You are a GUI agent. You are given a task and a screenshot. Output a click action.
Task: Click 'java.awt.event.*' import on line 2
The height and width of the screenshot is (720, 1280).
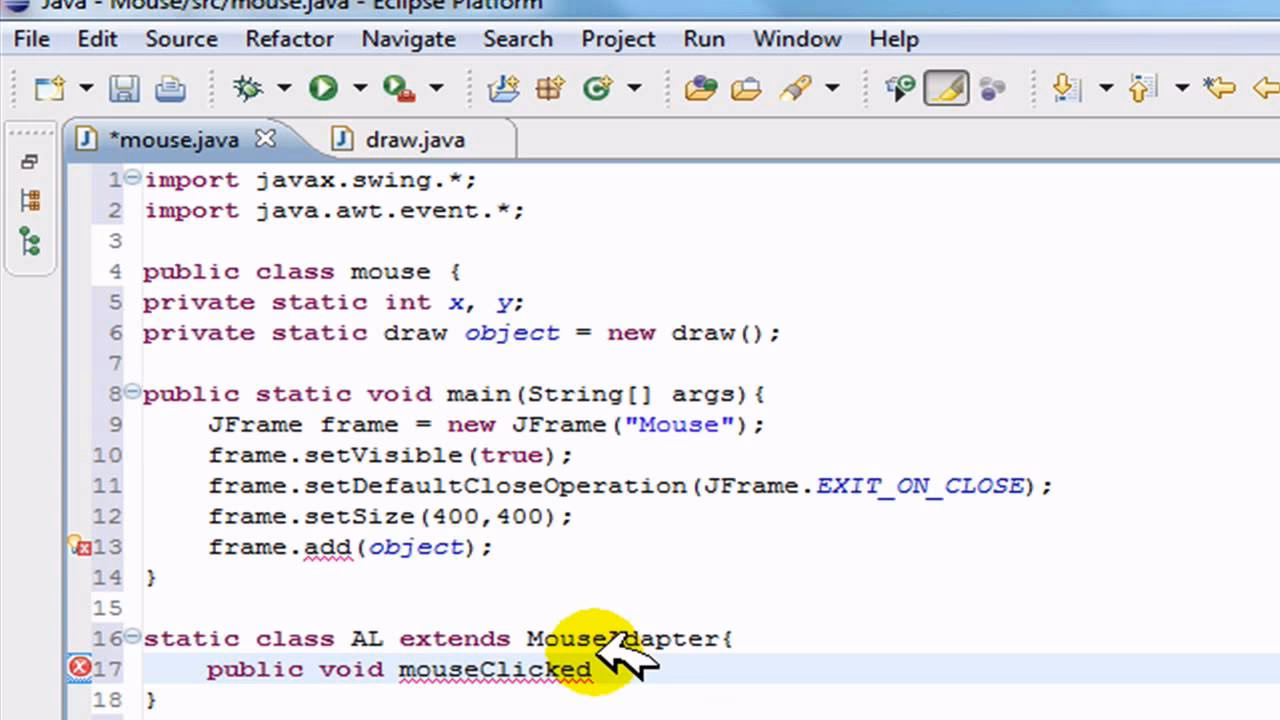(384, 210)
